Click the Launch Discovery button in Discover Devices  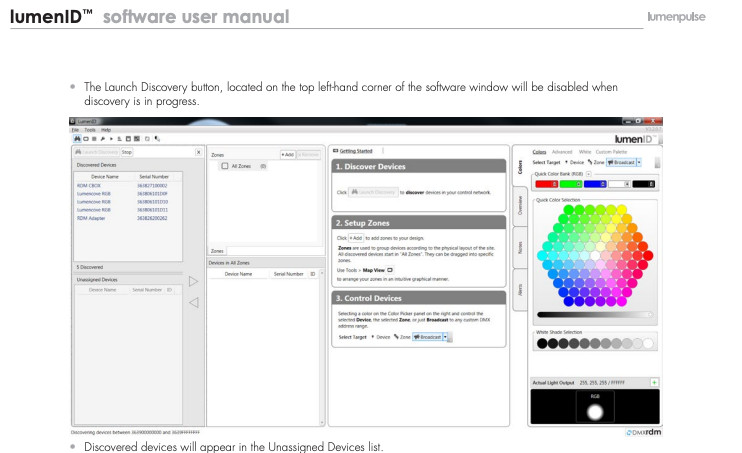(x=373, y=192)
